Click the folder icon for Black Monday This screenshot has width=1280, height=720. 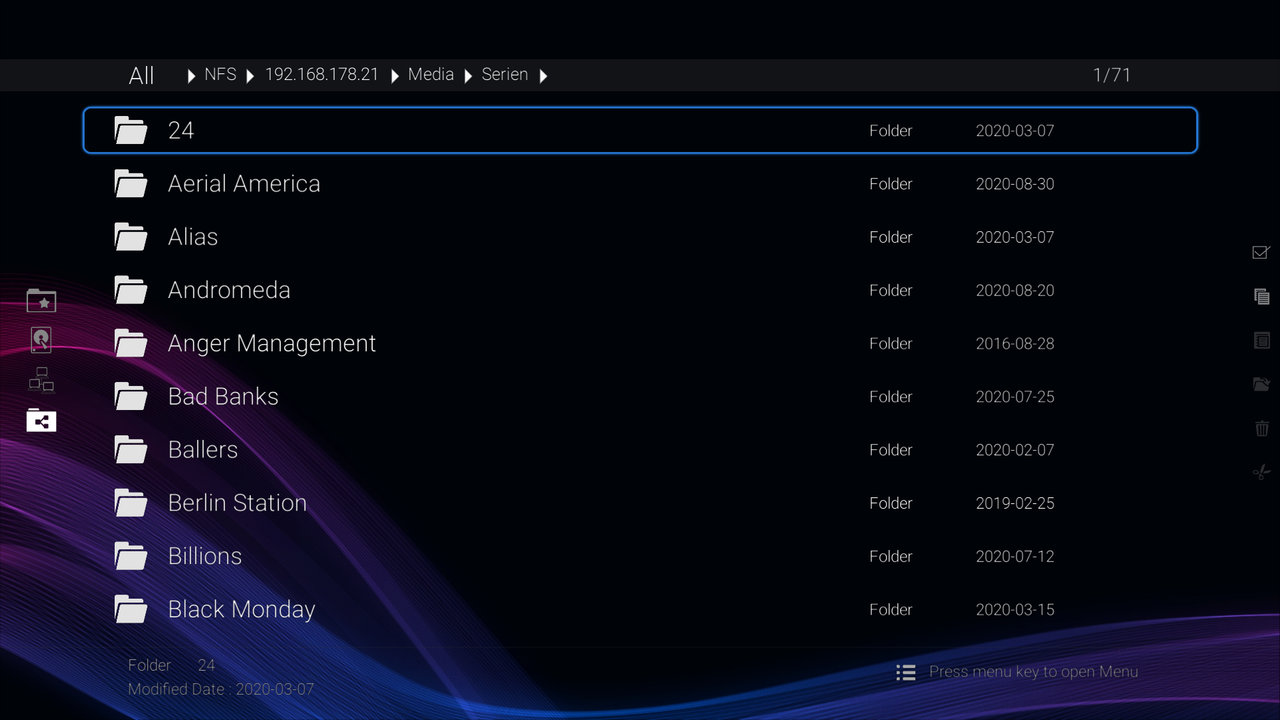pyautogui.click(x=131, y=609)
